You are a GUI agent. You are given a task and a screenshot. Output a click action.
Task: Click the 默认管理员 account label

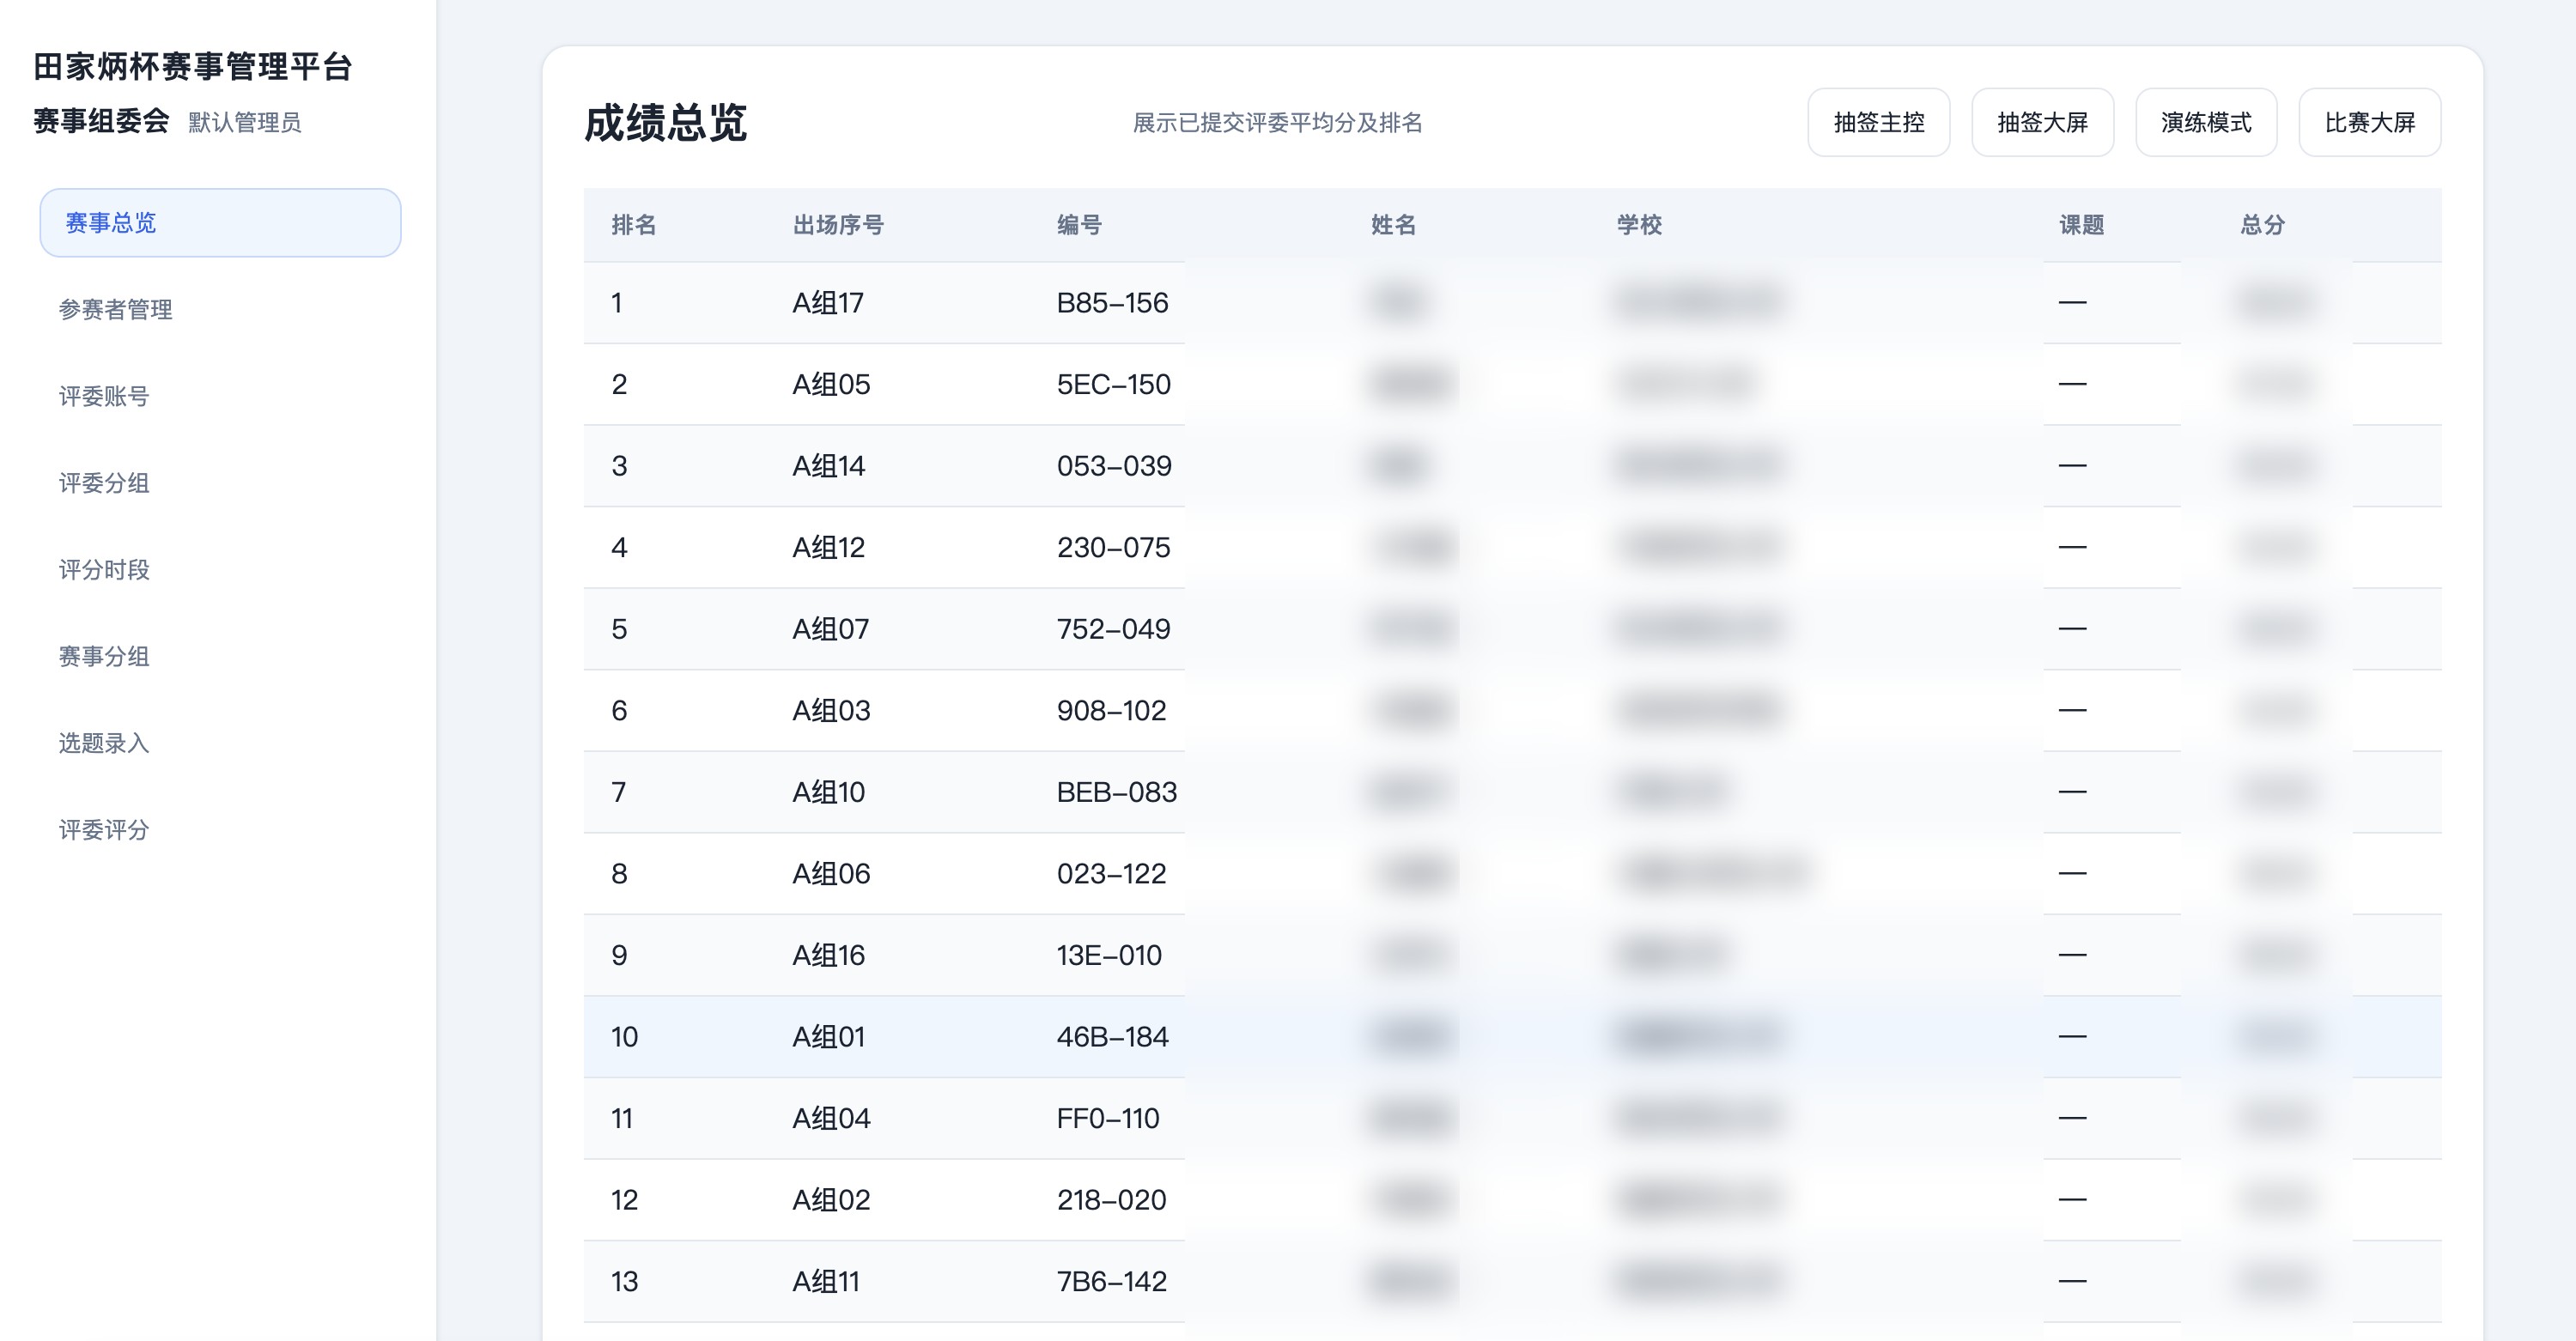[244, 122]
